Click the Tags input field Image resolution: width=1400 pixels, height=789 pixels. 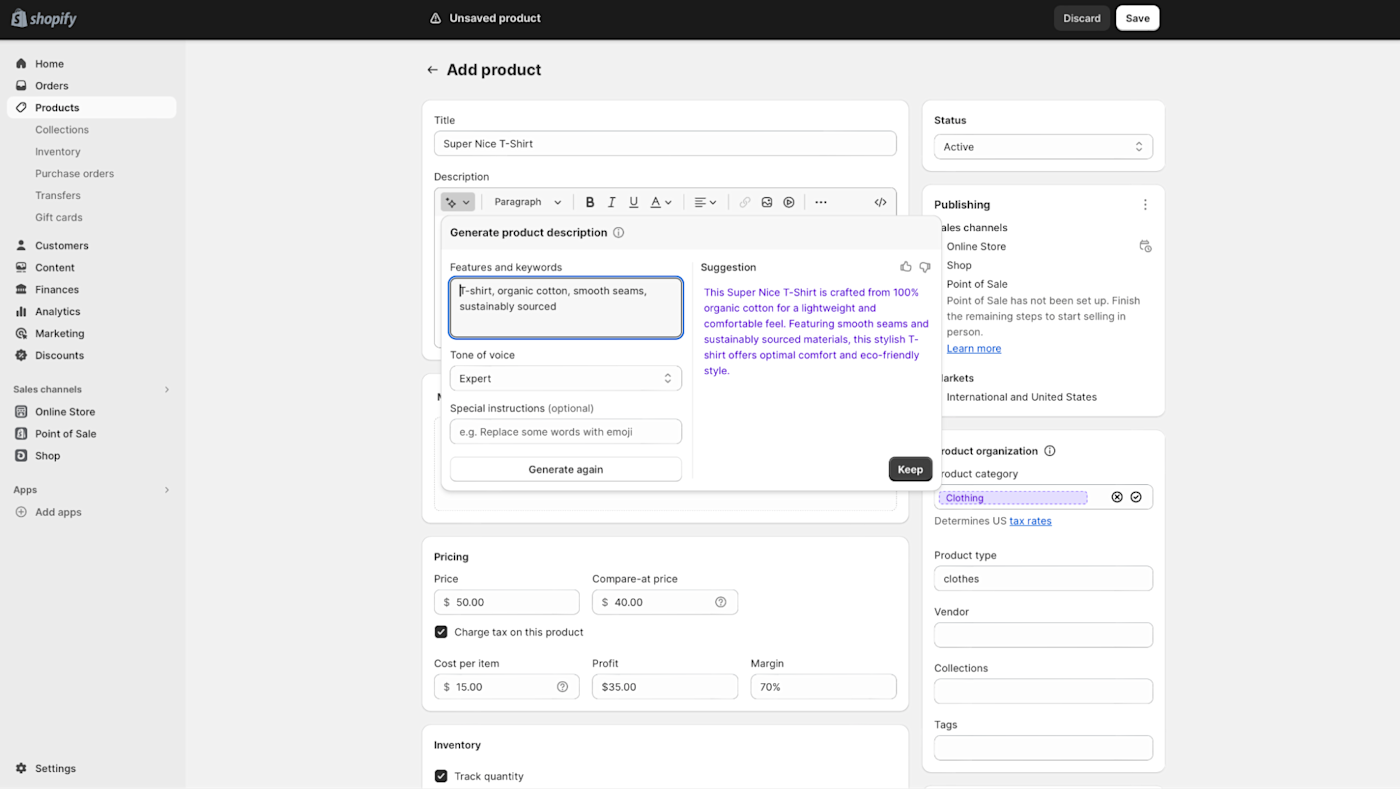pos(1043,748)
